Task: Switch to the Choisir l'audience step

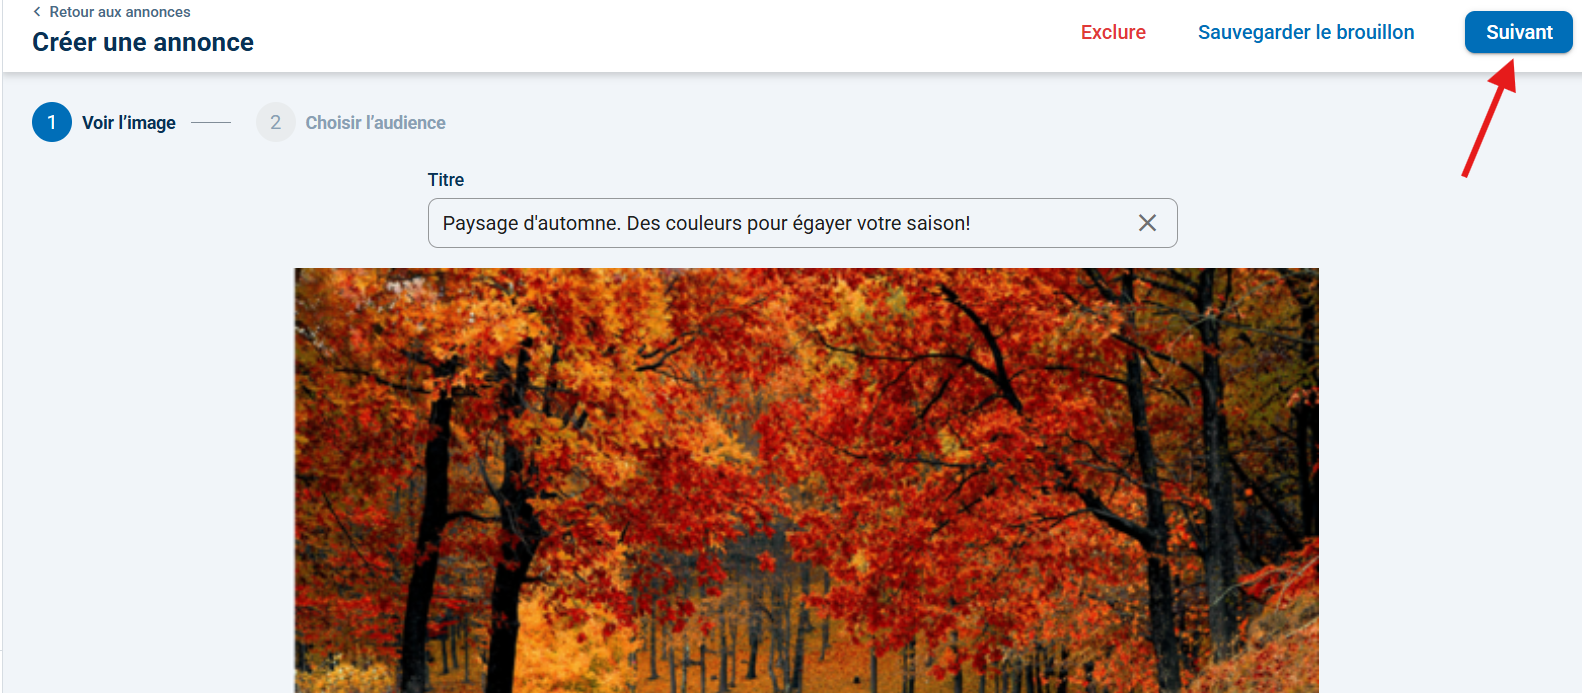Action: point(376,123)
